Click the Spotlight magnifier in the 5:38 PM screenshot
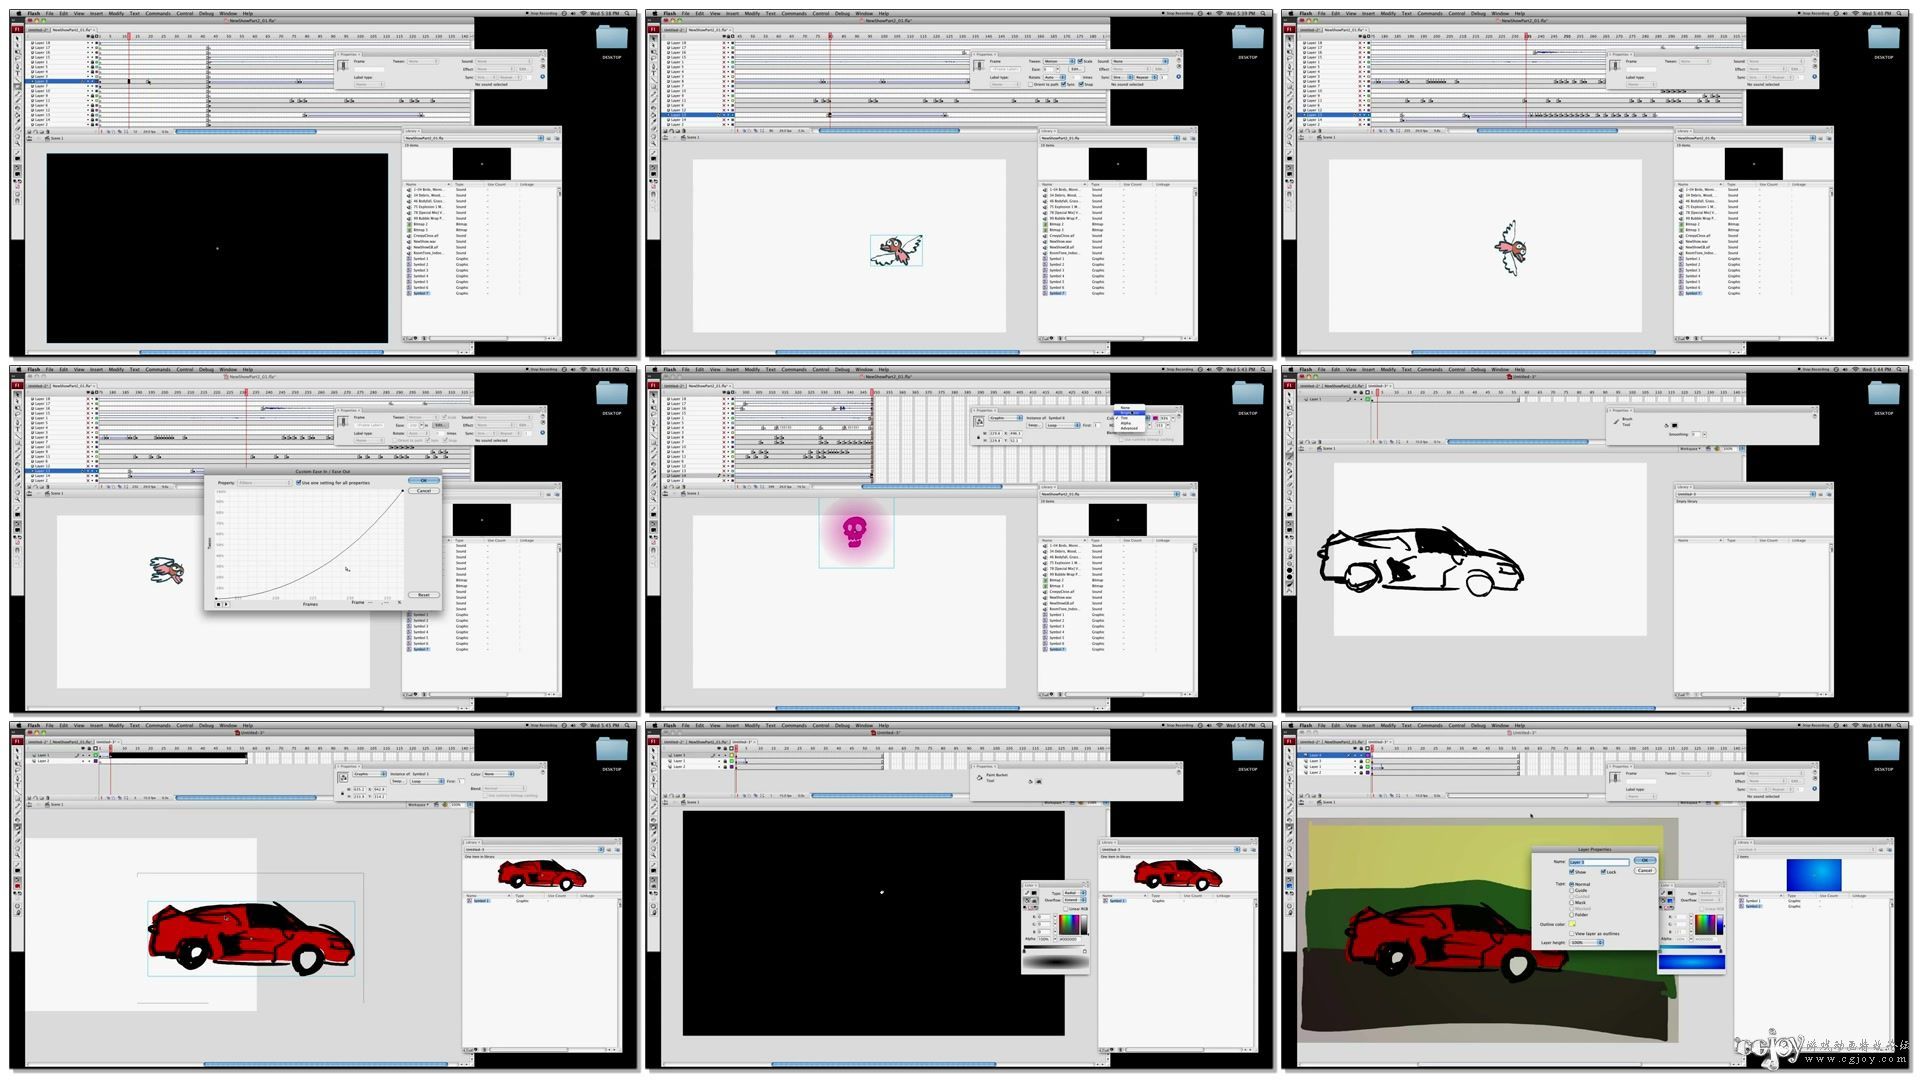The height and width of the screenshot is (1080, 1920). point(629,14)
